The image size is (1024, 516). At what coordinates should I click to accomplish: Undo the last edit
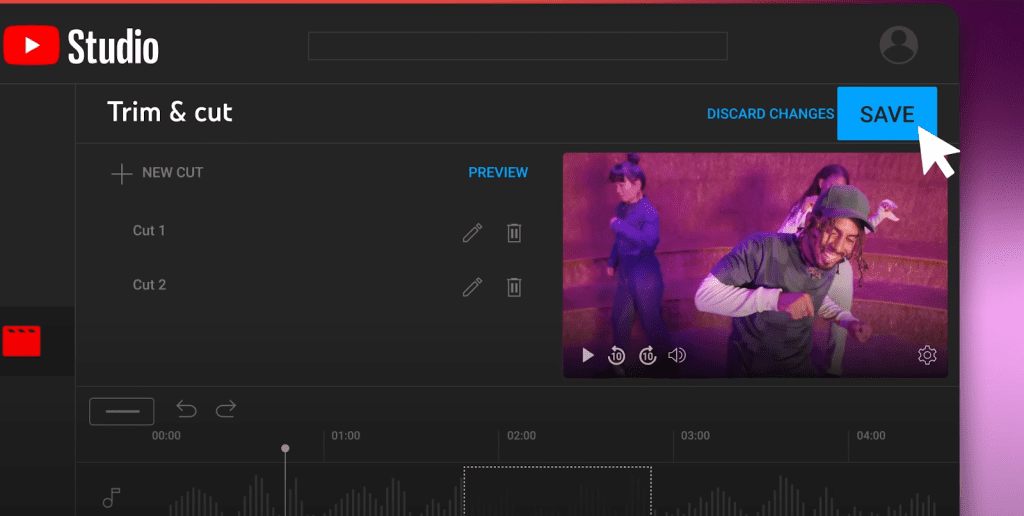point(186,409)
